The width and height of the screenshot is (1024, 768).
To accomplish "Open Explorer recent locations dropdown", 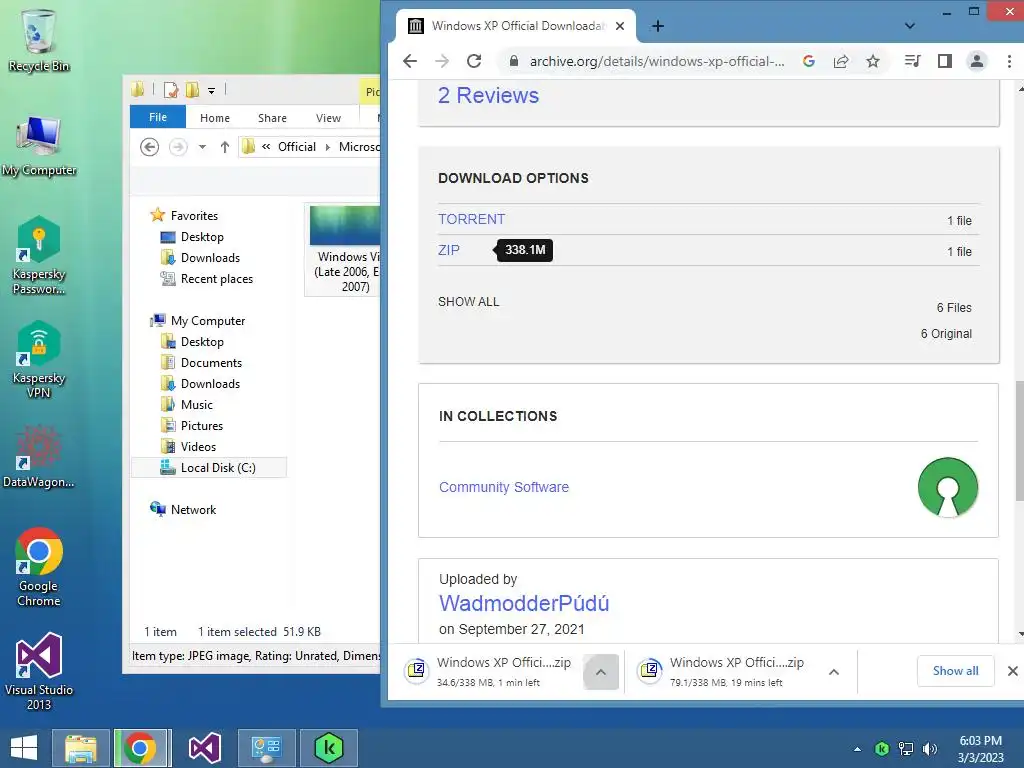I will (202, 147).
